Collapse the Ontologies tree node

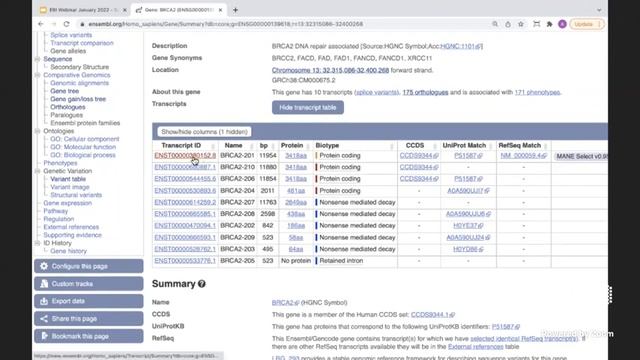[38, 131]
